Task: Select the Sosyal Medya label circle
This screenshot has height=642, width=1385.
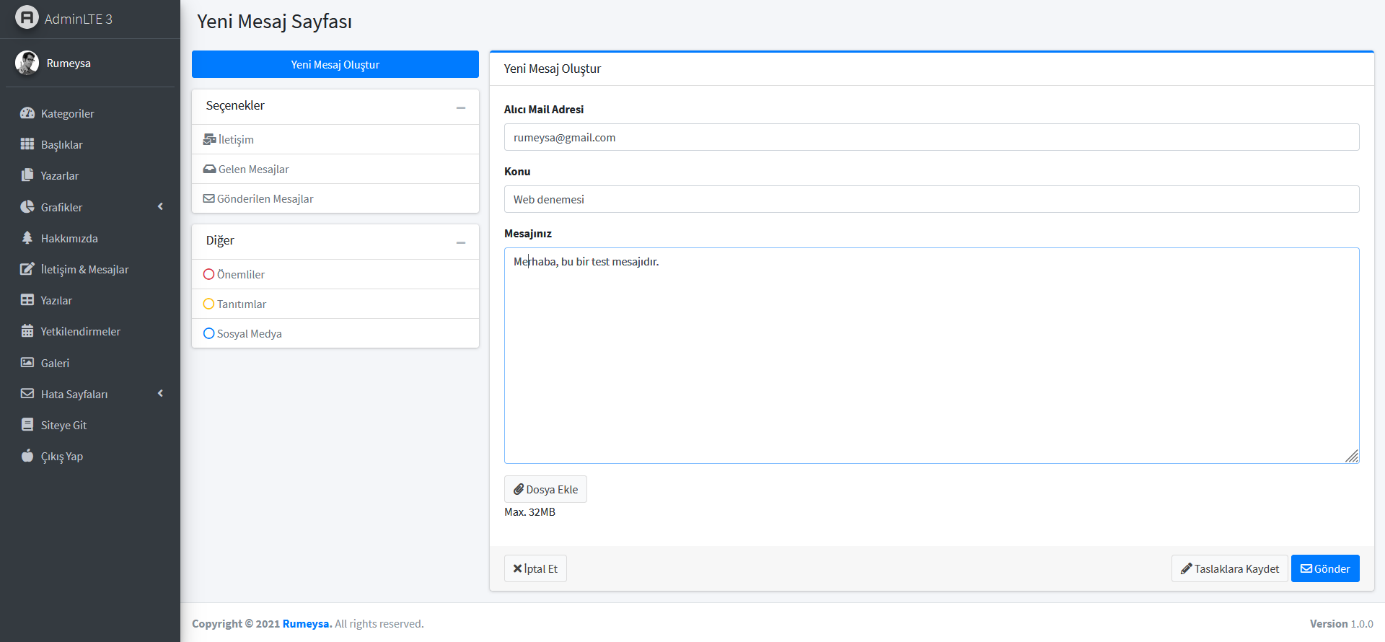Action: [208, 333]
